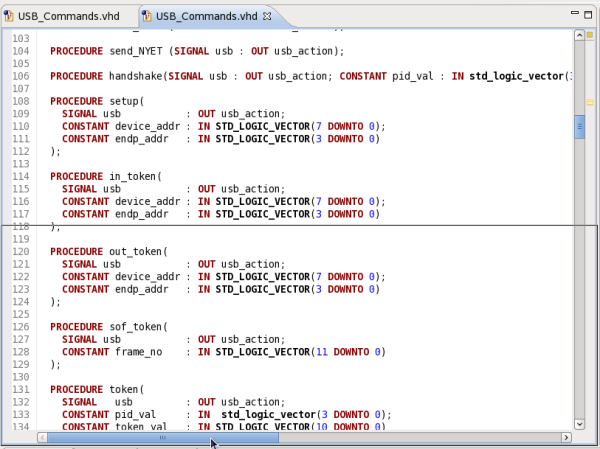Click procedure name send_NYET
Screen dimensions: 600x449
coord(136,51)
